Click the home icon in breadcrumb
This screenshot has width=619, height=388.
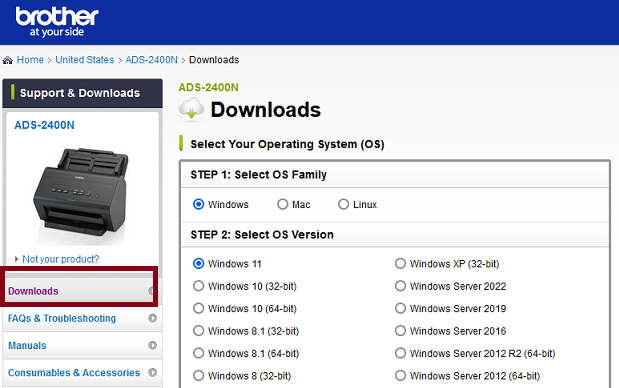coord(8,60)
